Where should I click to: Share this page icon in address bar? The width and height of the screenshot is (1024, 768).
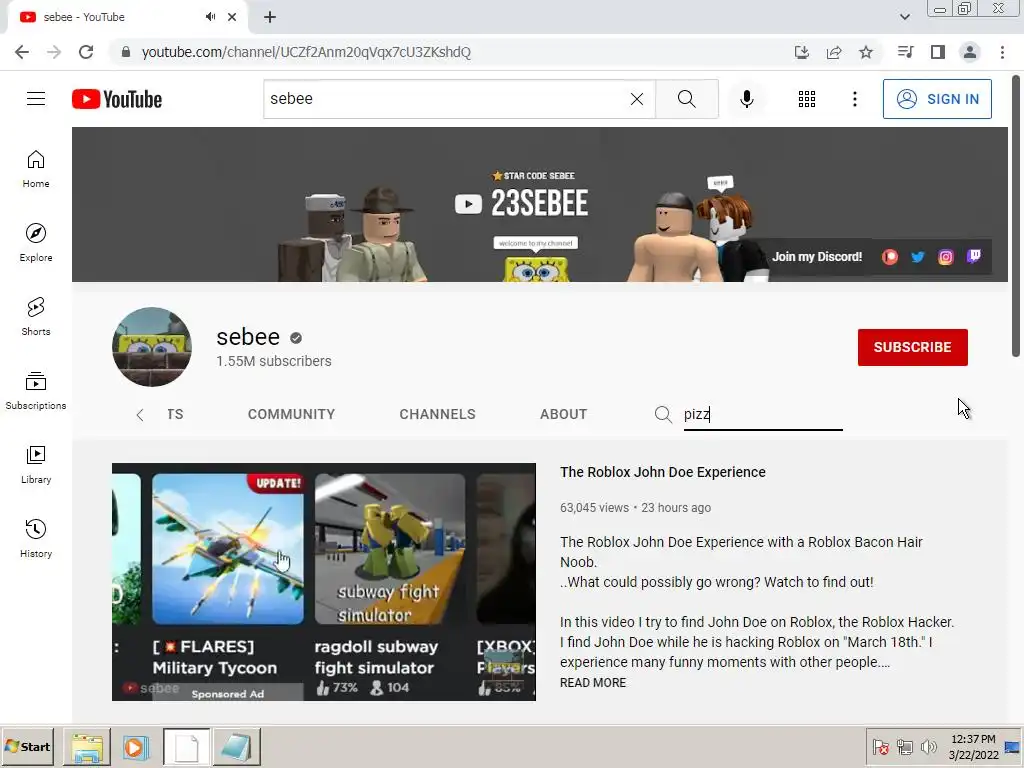(833, 52)
